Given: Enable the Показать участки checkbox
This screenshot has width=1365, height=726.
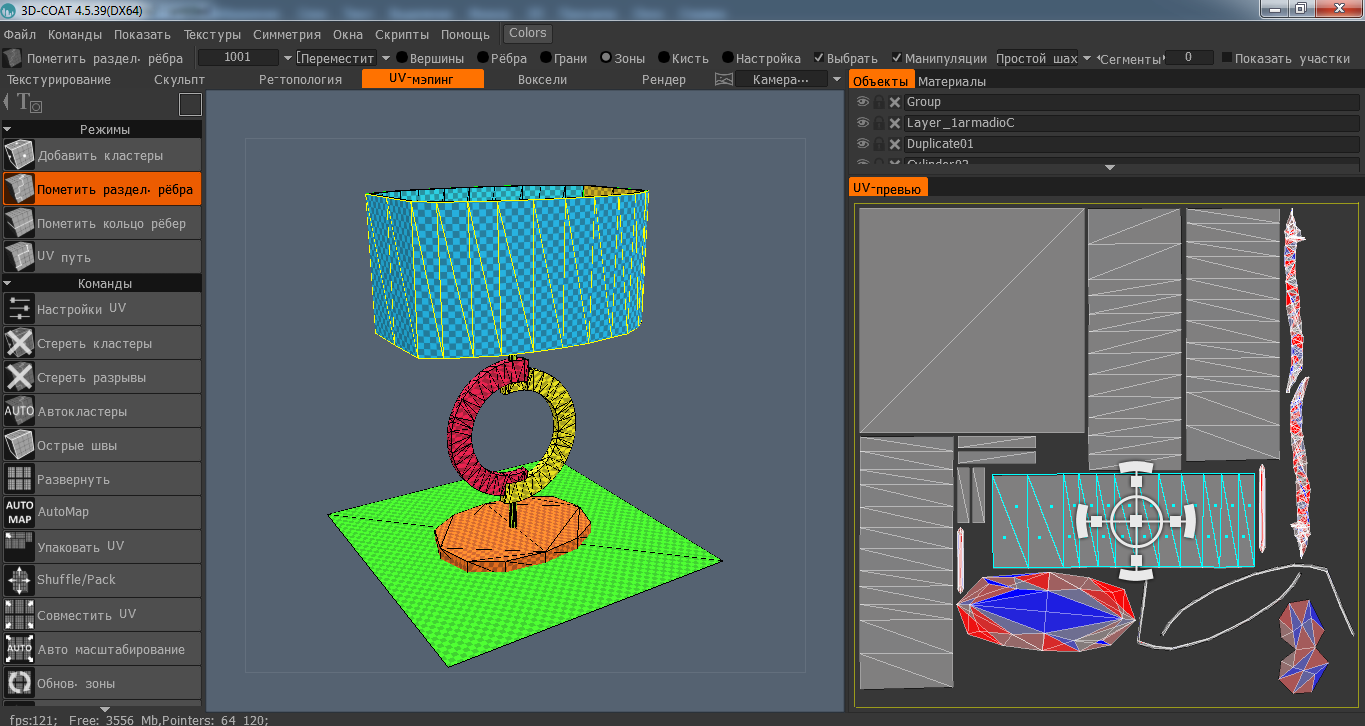Looking at the screenshot, I should pyautogui.click(x=1227, y=58).
